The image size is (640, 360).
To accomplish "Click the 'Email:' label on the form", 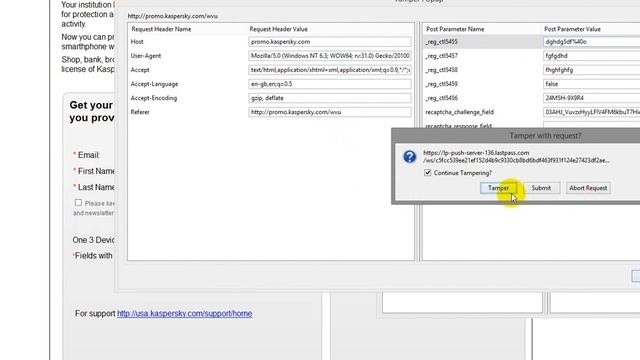I will tap(89, 155).
